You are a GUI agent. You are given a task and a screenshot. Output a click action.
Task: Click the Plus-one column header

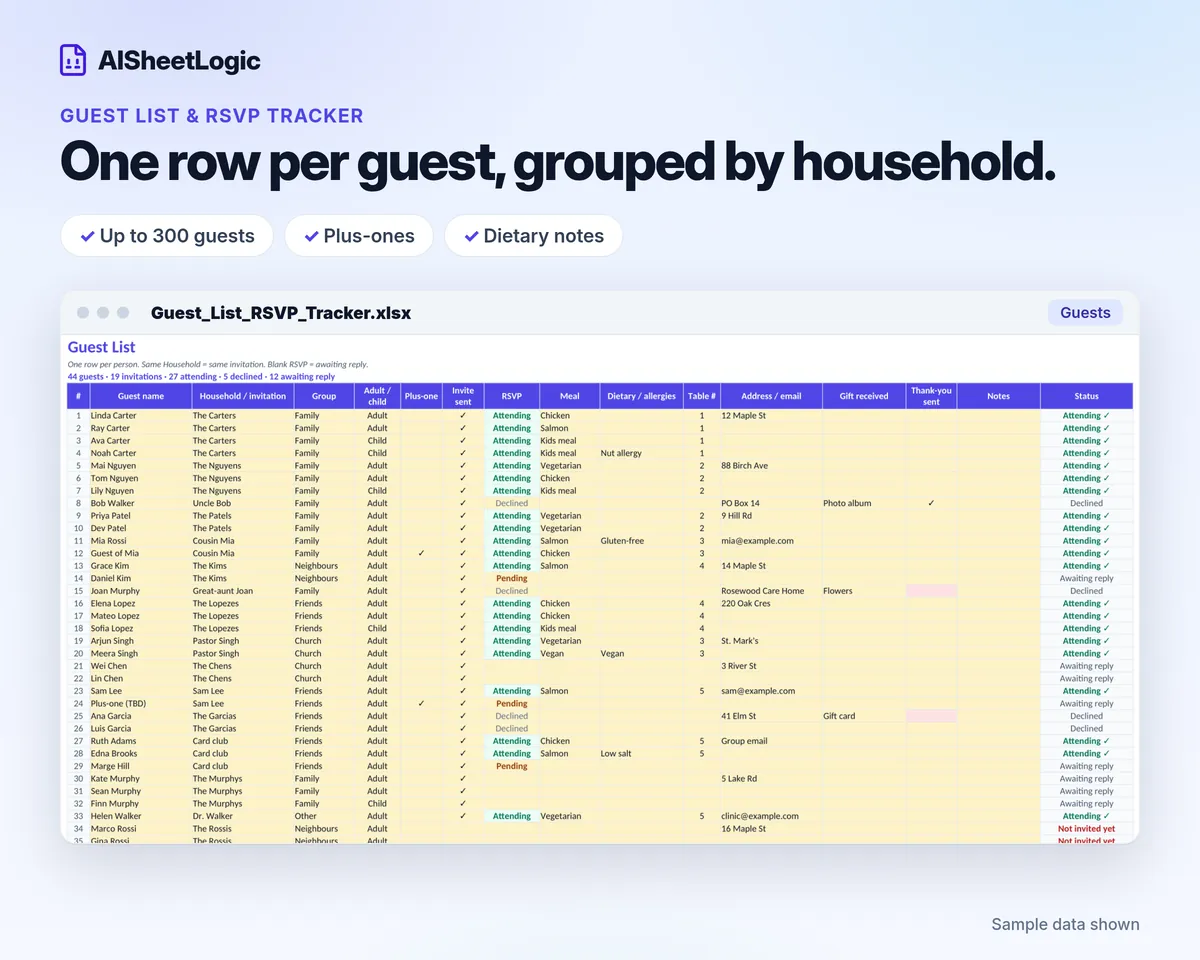click(x=421, y=396)
